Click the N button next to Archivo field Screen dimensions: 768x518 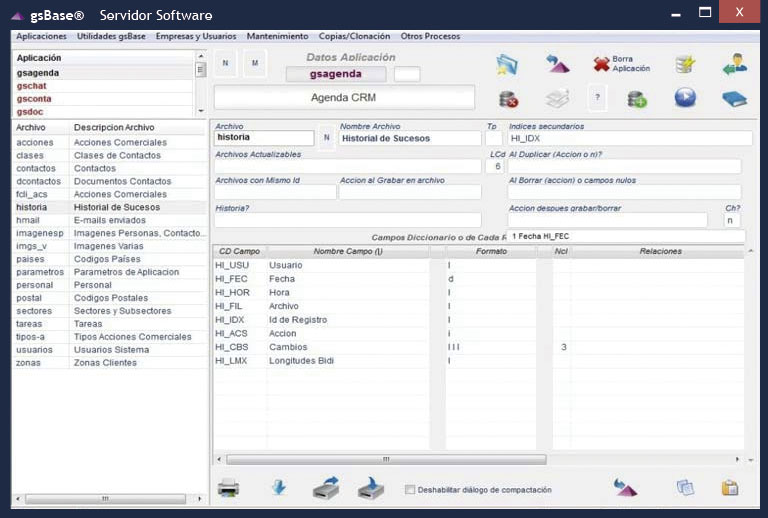327,138
